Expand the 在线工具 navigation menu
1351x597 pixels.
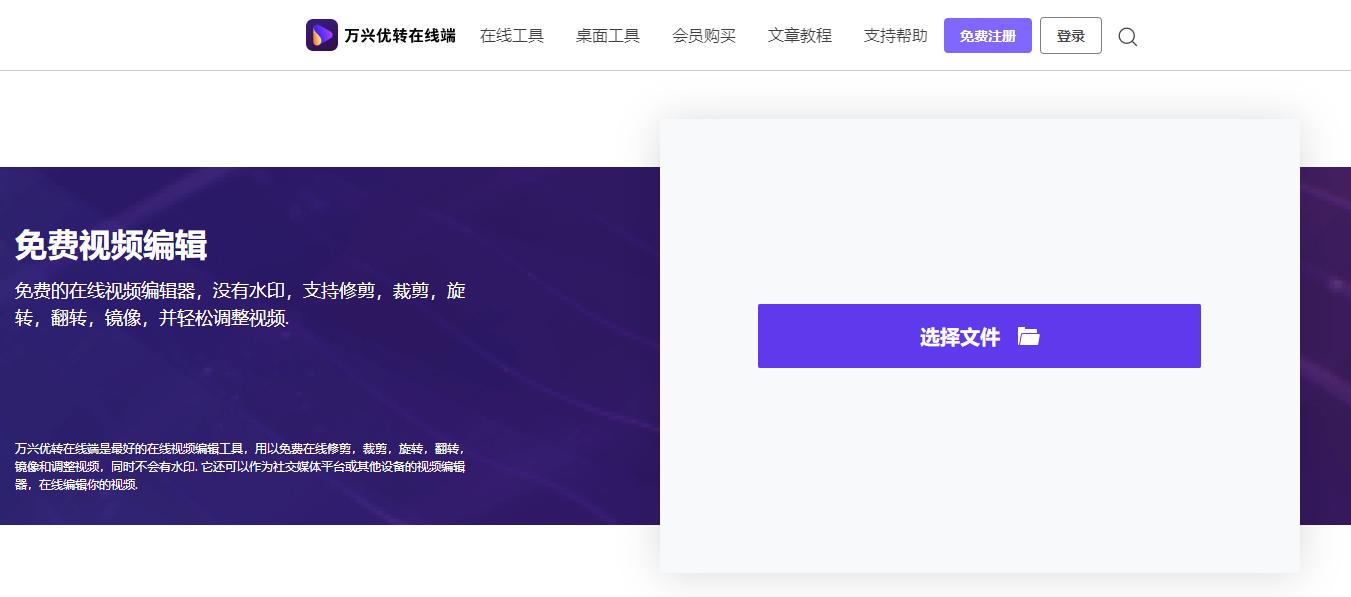pyautogui.click(x=511, y=35)
